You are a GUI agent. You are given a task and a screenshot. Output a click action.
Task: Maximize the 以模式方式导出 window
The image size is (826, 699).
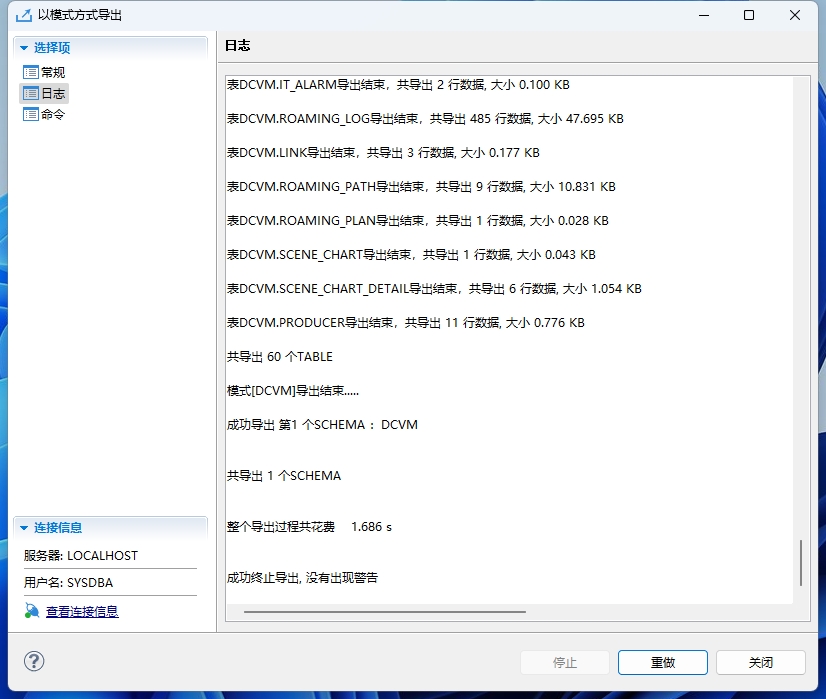tap(749, 15)
